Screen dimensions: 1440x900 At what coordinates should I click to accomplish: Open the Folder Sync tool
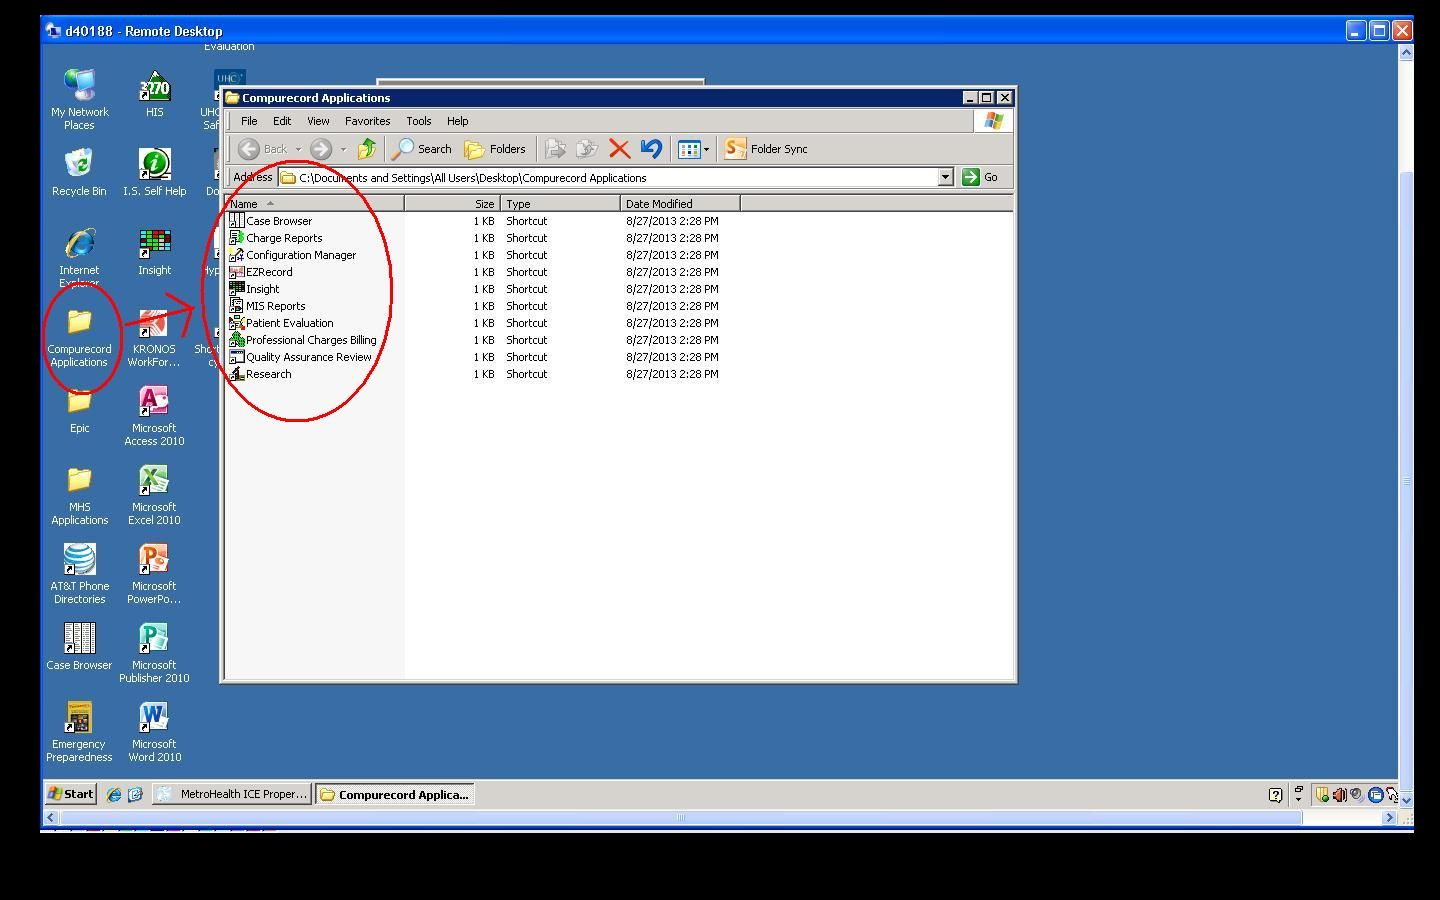point(766,149)
